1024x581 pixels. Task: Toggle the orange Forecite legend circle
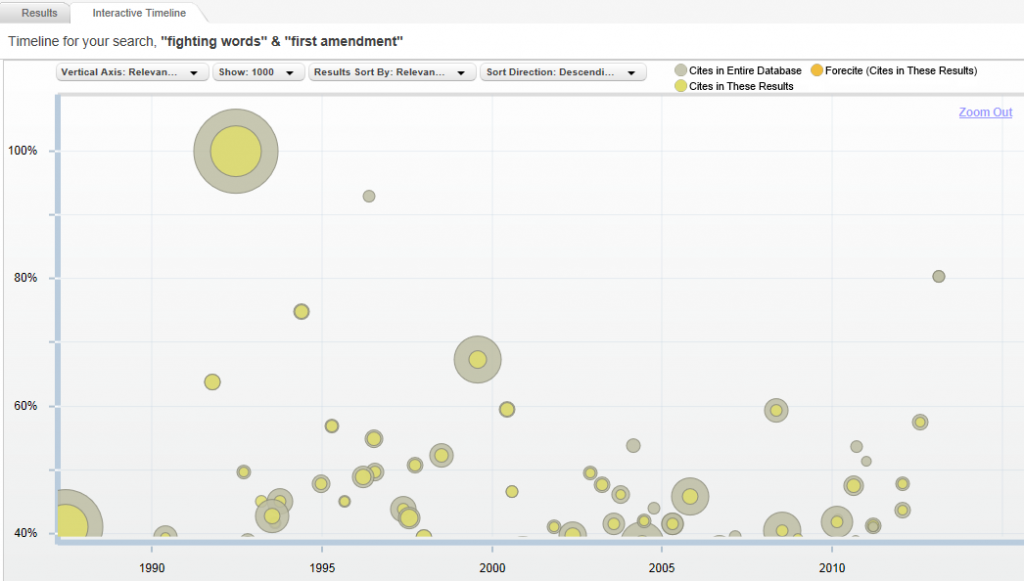(x=816, y=71)
